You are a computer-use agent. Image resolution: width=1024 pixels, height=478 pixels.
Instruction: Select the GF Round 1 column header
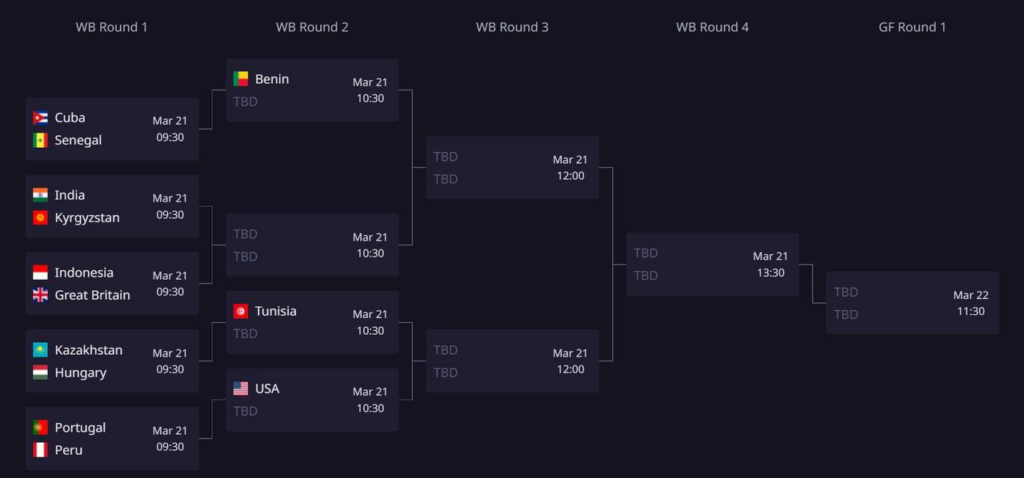pos(912,27)
